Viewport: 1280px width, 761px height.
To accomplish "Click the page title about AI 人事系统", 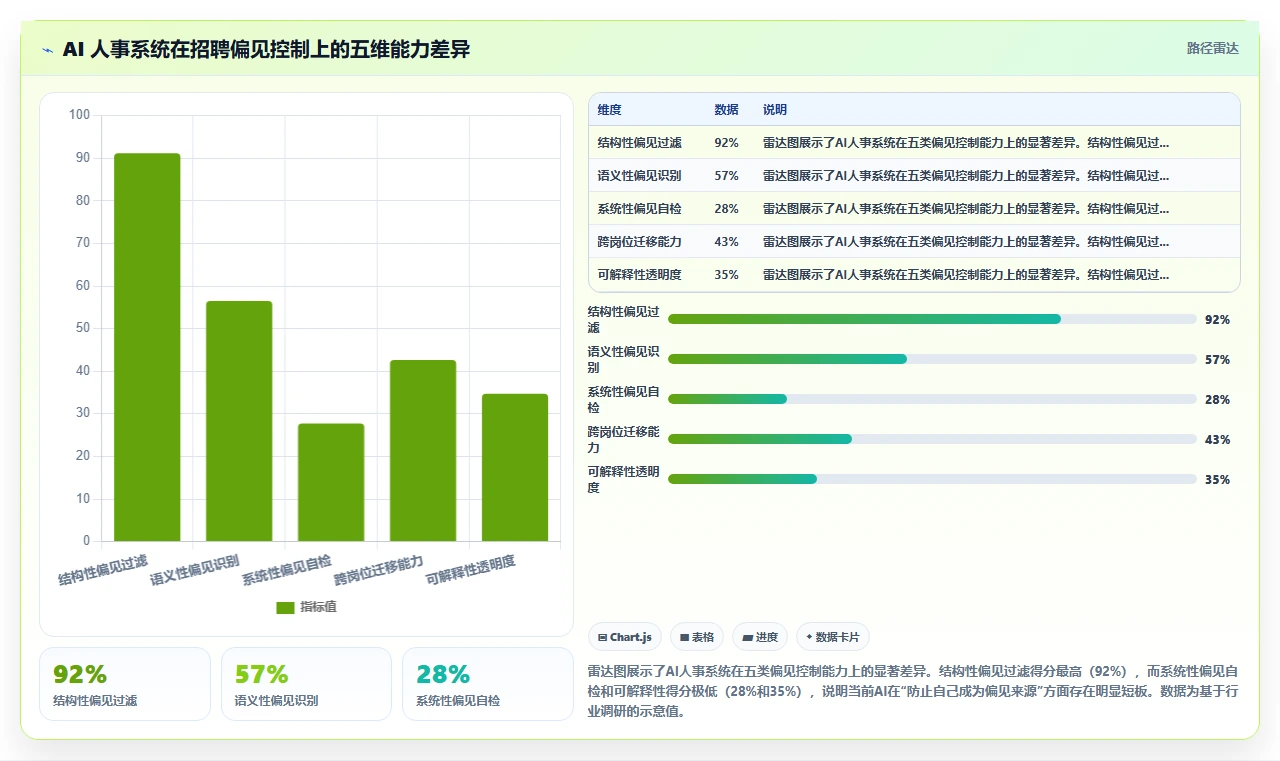I will [266, 50].
